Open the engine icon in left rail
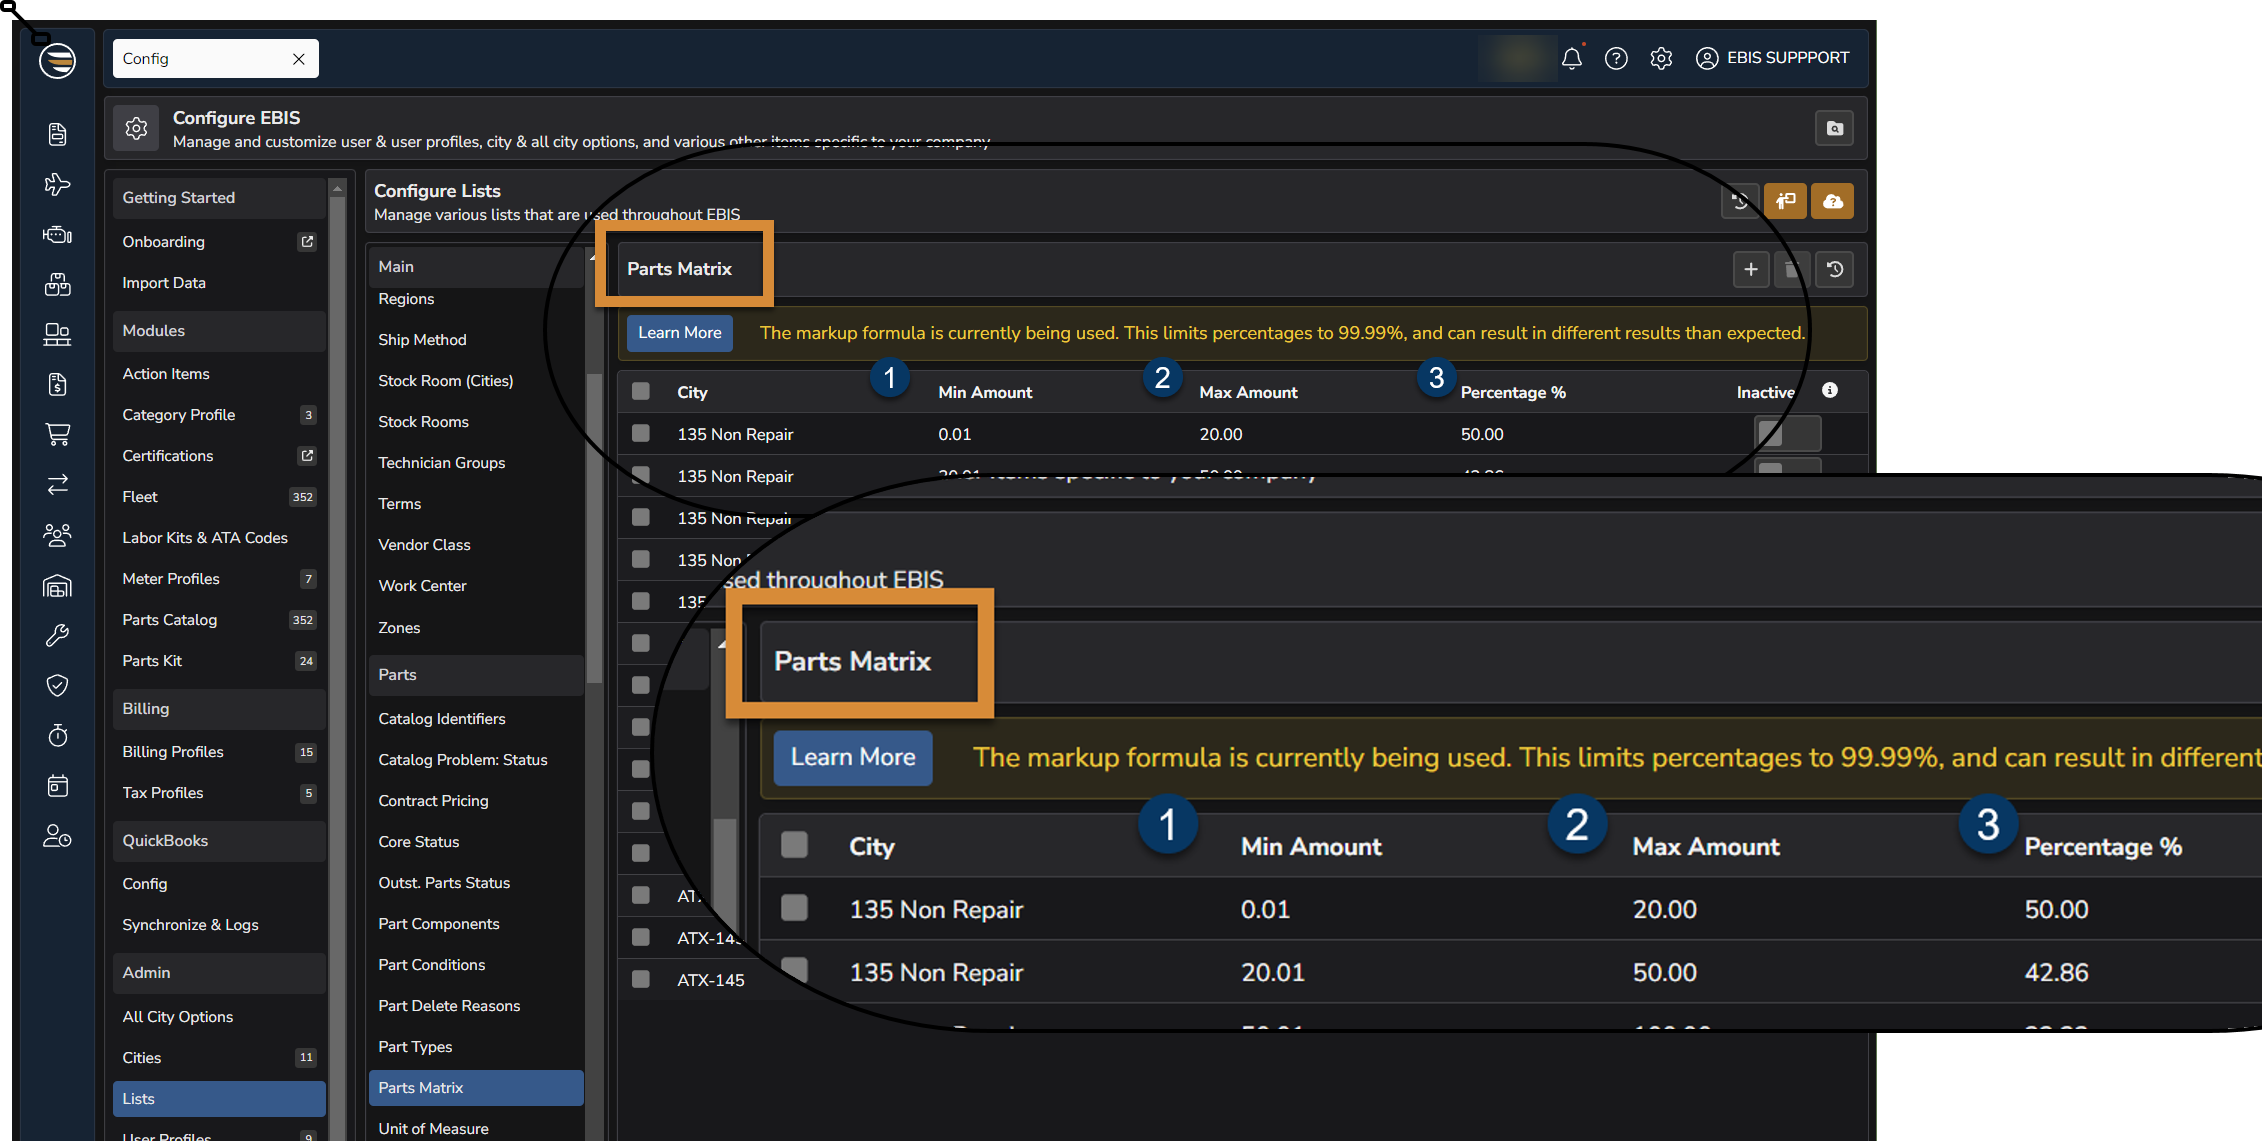The height and width of the screenshot is (1141, 2262). click(57, 234)
